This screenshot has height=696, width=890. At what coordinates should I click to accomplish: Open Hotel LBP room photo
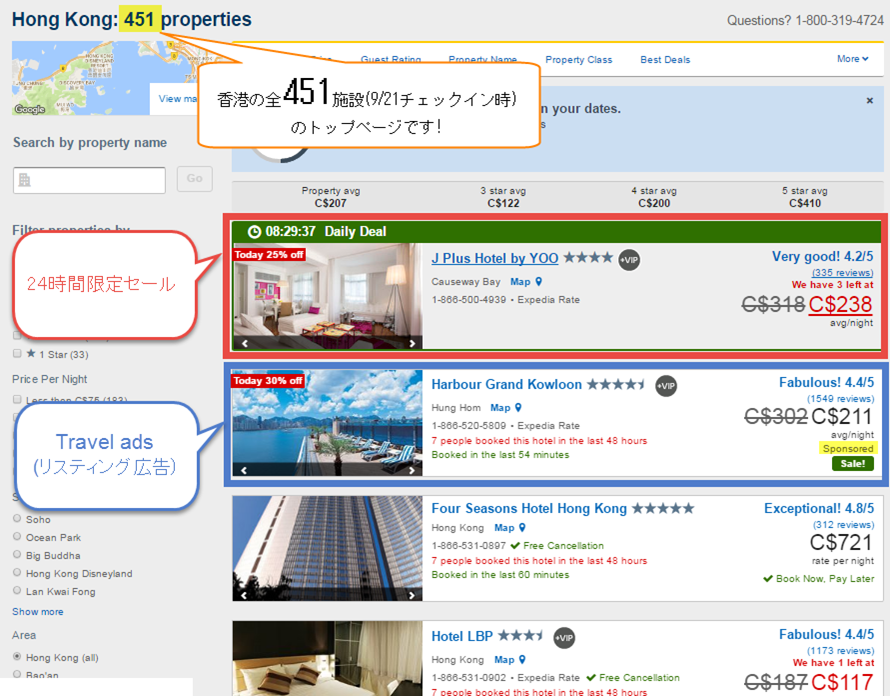pyautogui.click(x=328, y=659)
